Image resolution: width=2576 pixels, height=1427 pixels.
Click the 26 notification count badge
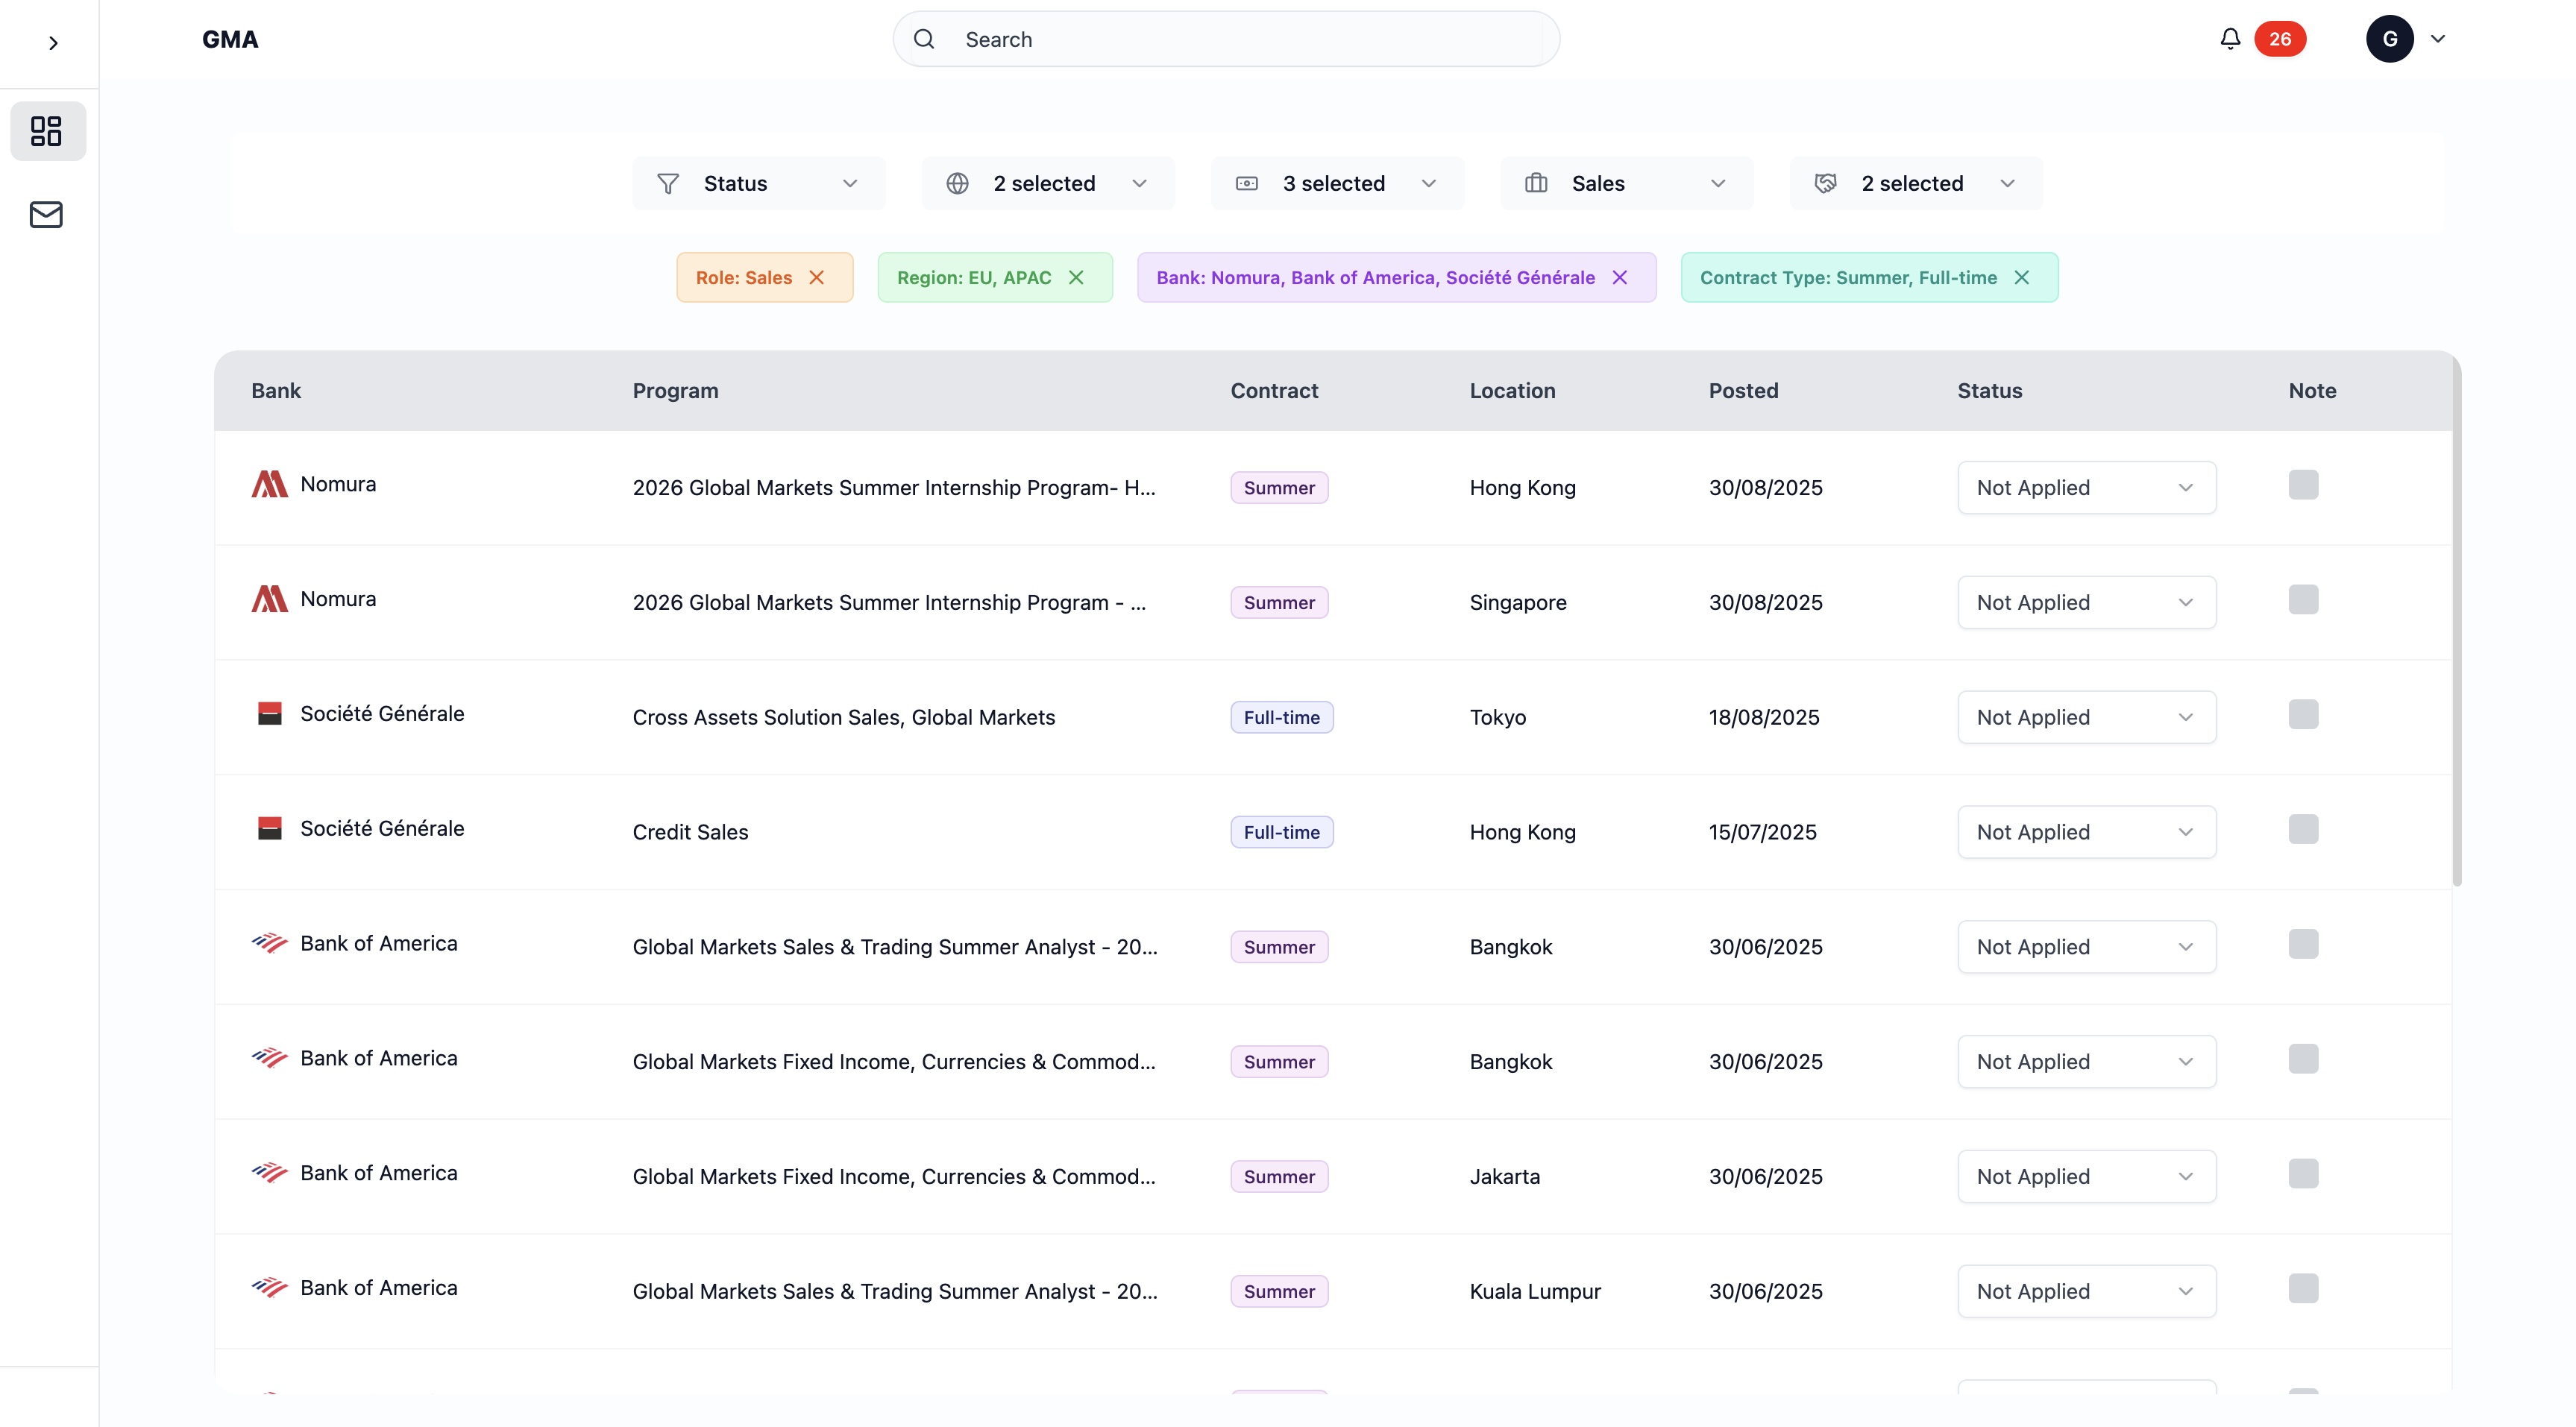2281,38
